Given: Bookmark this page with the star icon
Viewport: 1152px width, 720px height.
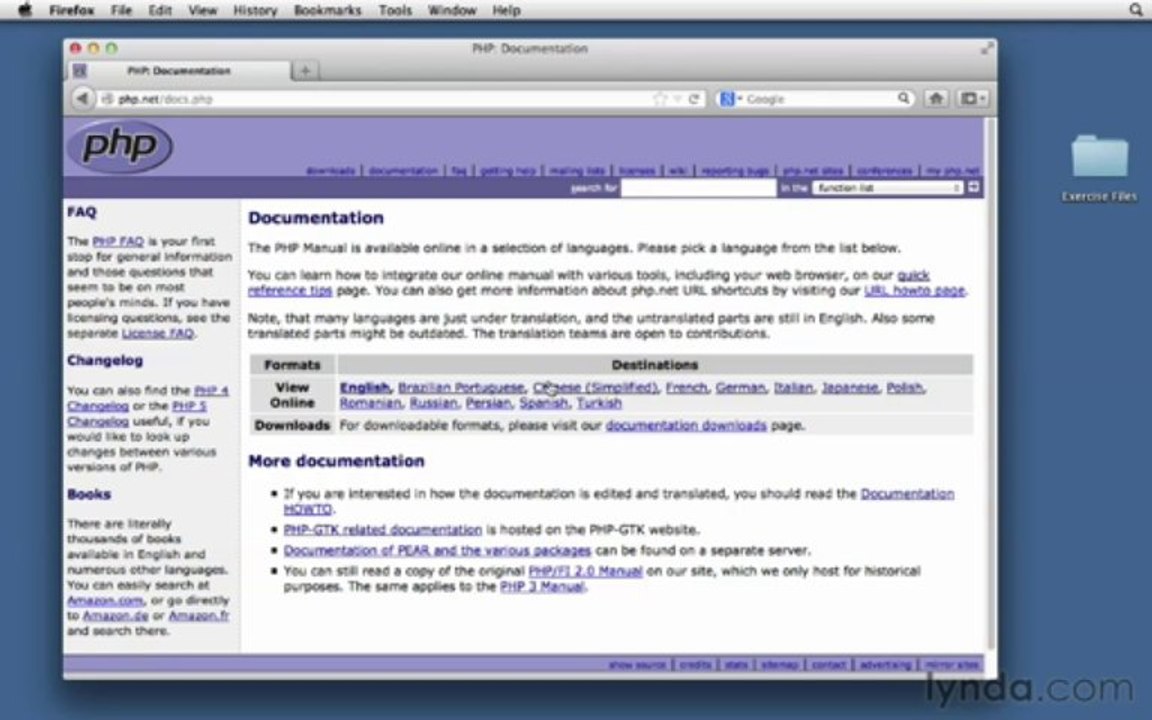Looking at the screenshot, I should click(x=660, y=98).
